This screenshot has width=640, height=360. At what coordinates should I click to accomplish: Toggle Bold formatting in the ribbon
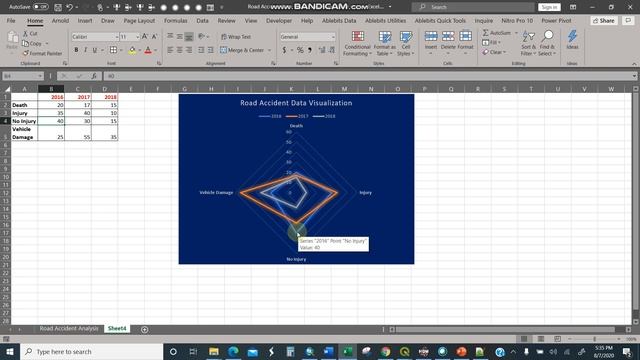coord(76,50)
